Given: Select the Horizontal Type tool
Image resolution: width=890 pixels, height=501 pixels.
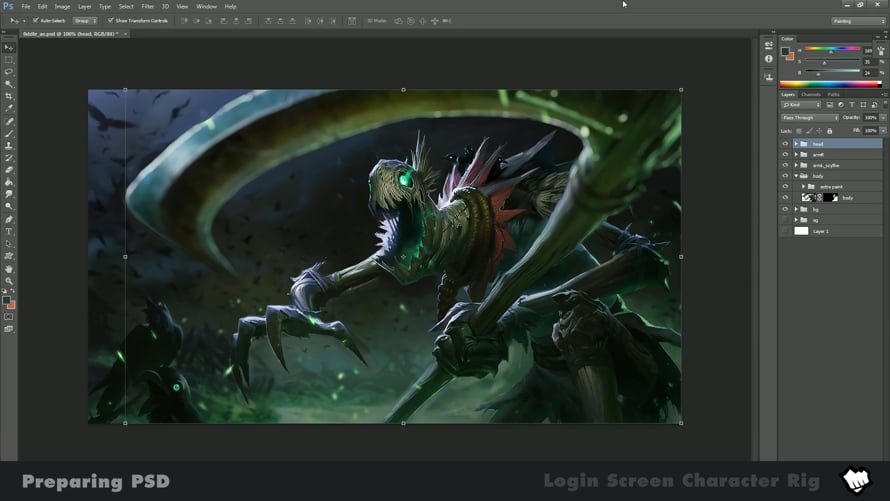Looking at the screenshot, I should pos(9,232).
